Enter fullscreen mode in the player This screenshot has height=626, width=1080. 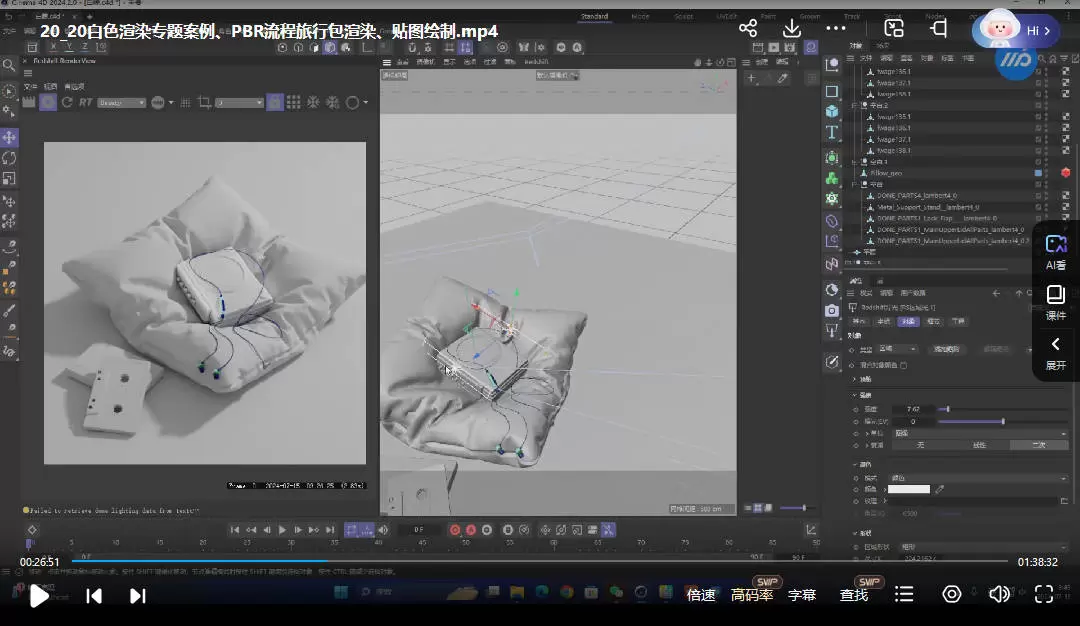click(1044, 594)
